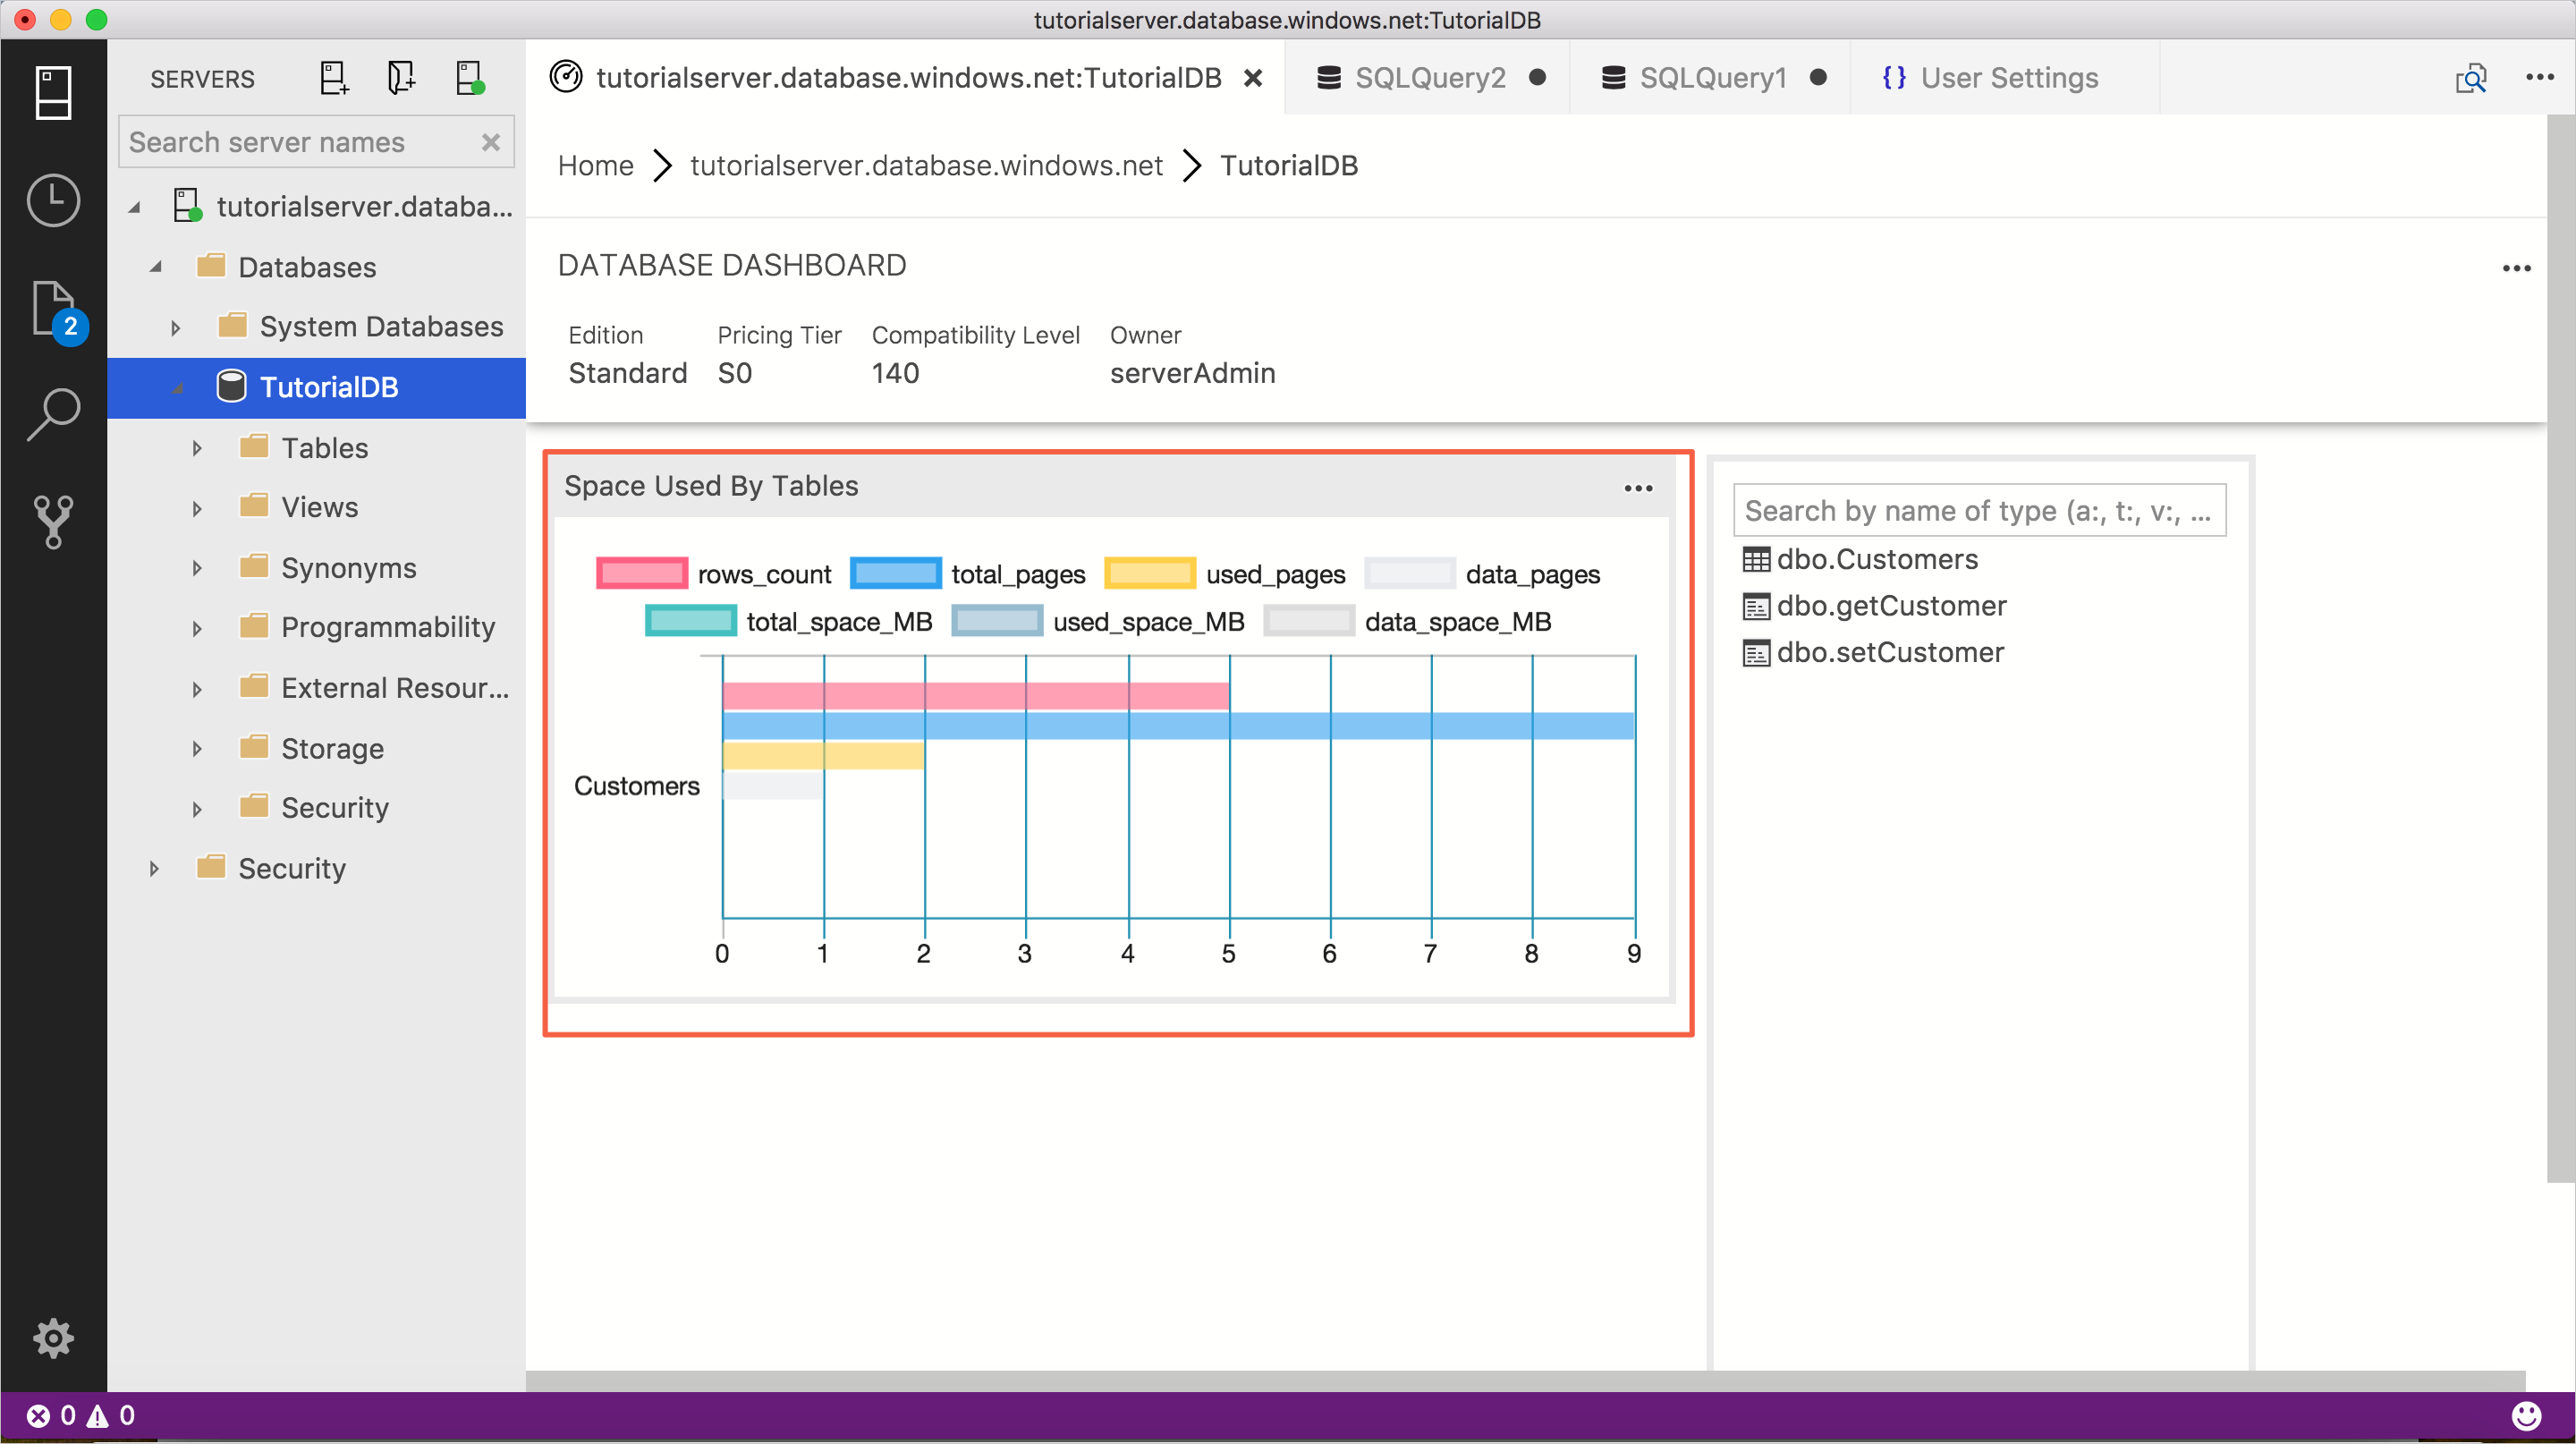Screen dimensions: 2576x1444
Task: Open the Search magnifier in activity bar
Action: click(53, 414)
